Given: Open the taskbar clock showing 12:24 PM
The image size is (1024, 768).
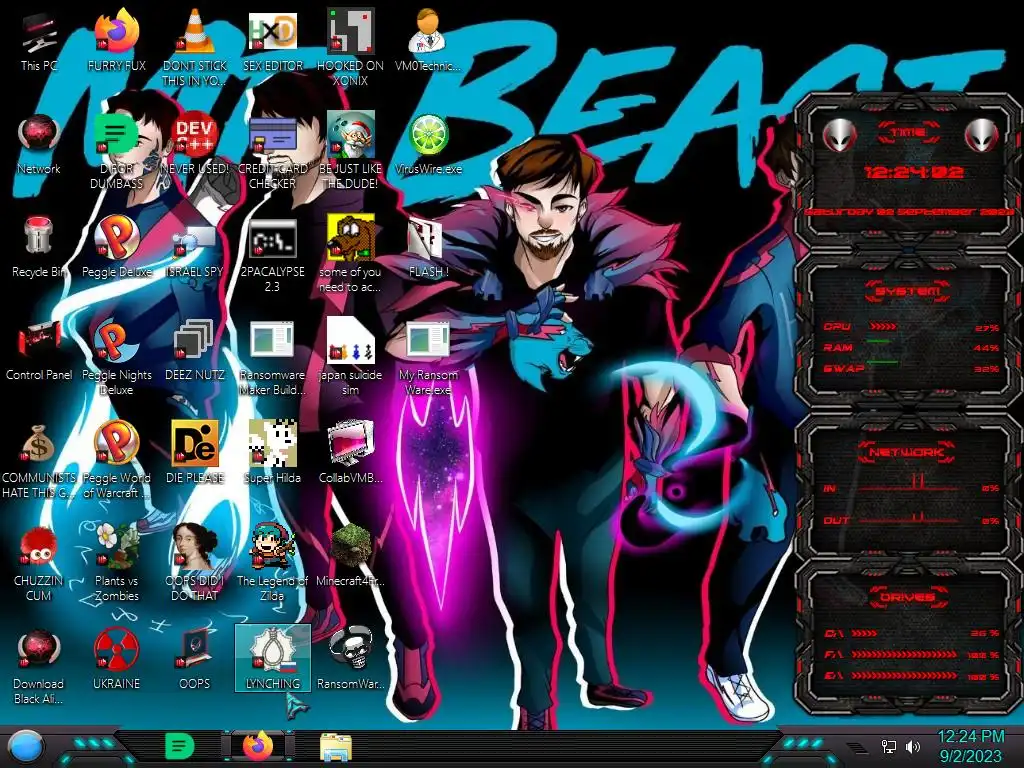Looking at the screenshot, I should tap(970, 746).
